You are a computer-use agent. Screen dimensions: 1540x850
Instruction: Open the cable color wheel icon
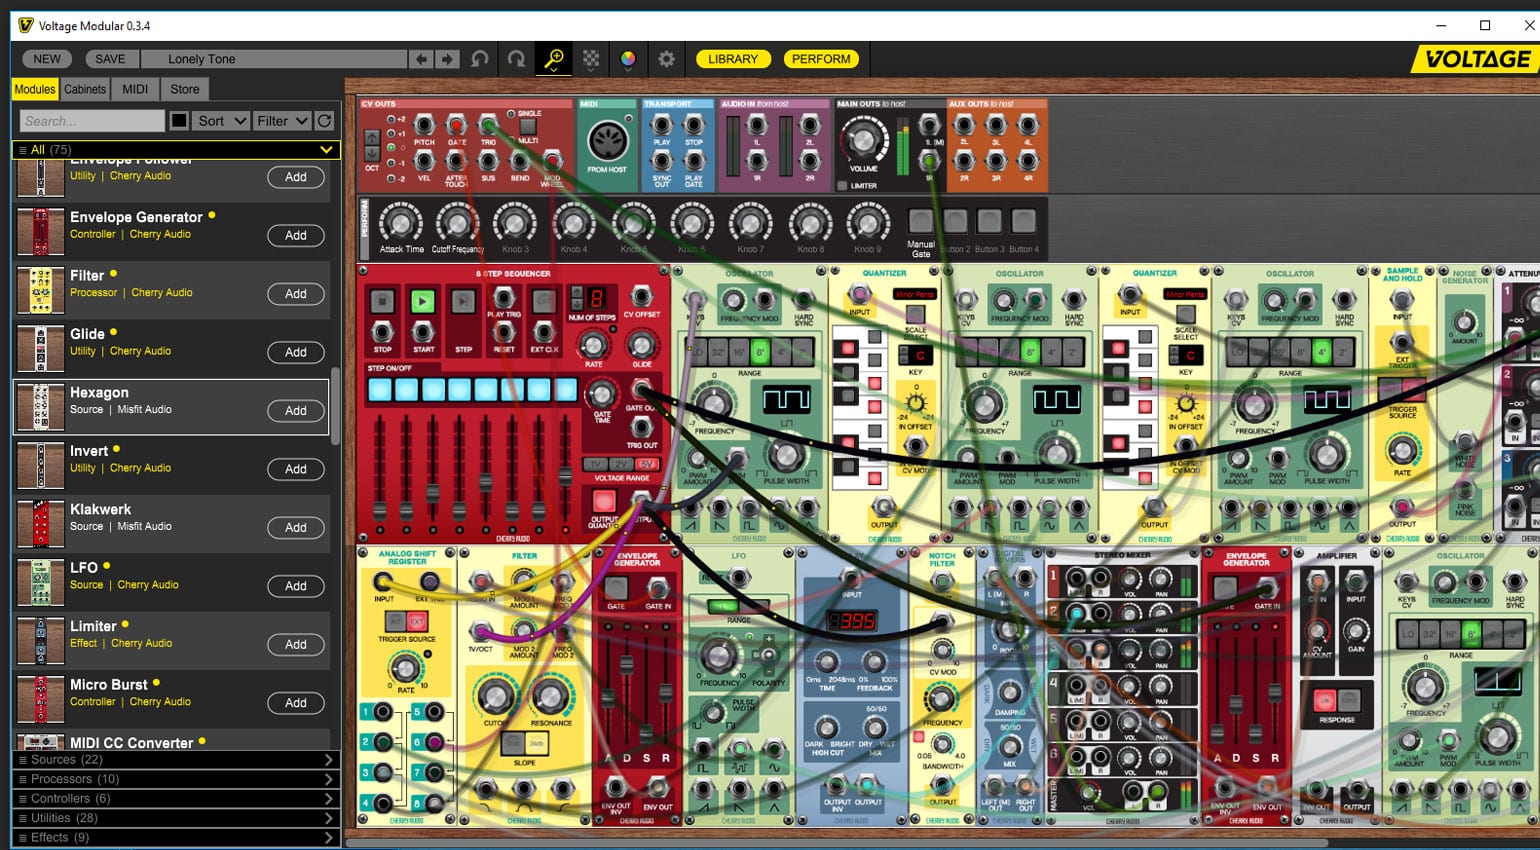pyautogui.click(x=628, y=59)
